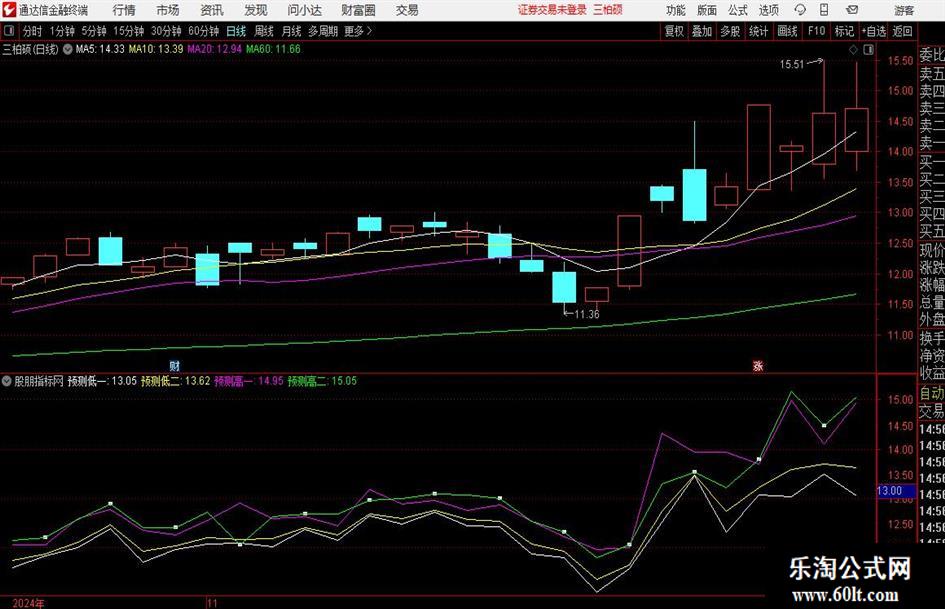
Task: Click the 标记 mark button
Action: tap(844, 31)
